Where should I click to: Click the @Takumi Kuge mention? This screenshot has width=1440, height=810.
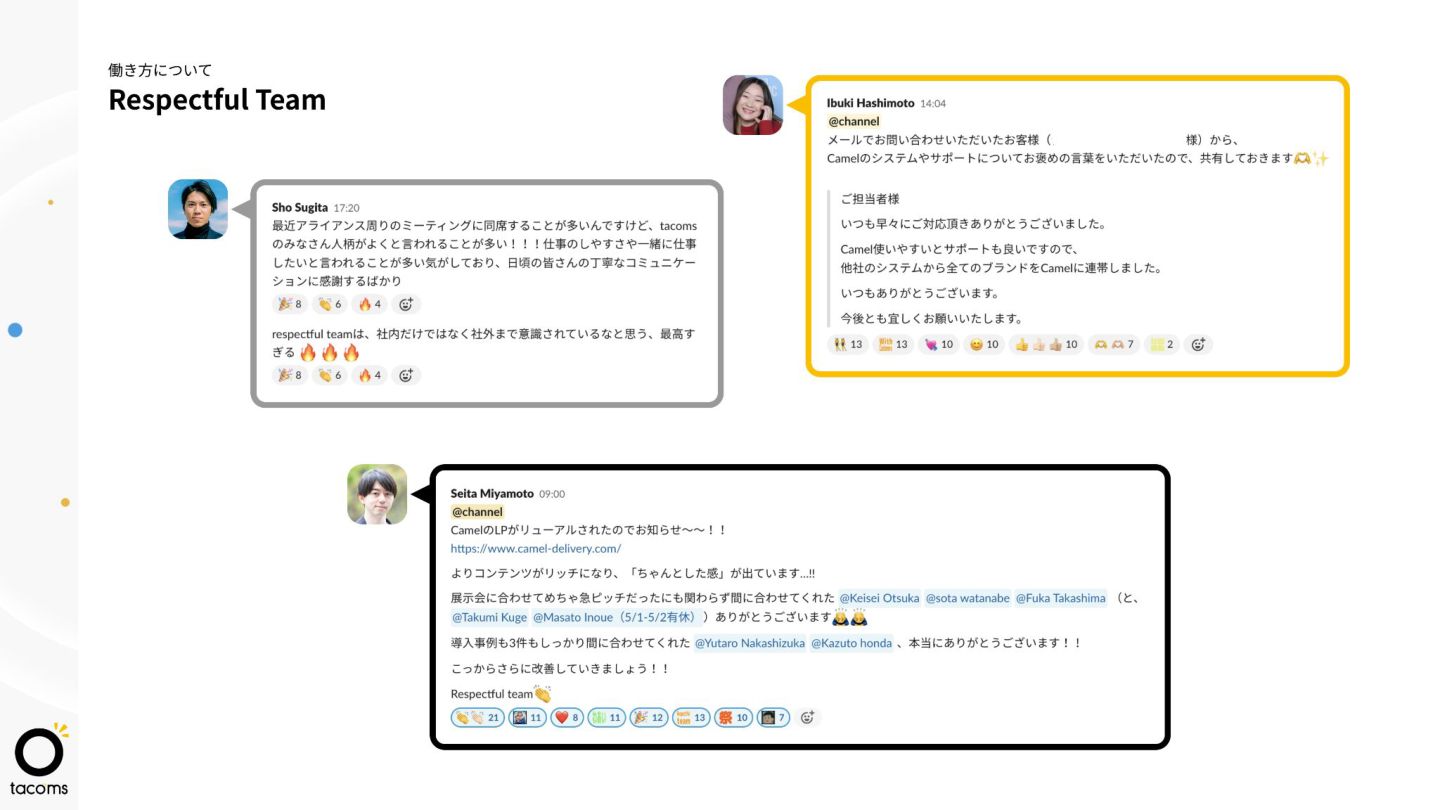point(489,617)
